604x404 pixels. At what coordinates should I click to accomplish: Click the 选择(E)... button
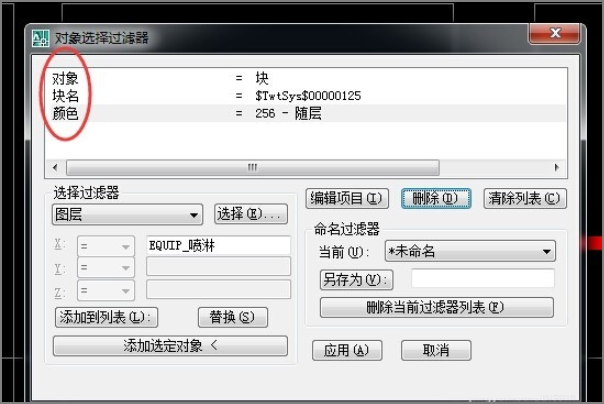(x=251, y=214)
